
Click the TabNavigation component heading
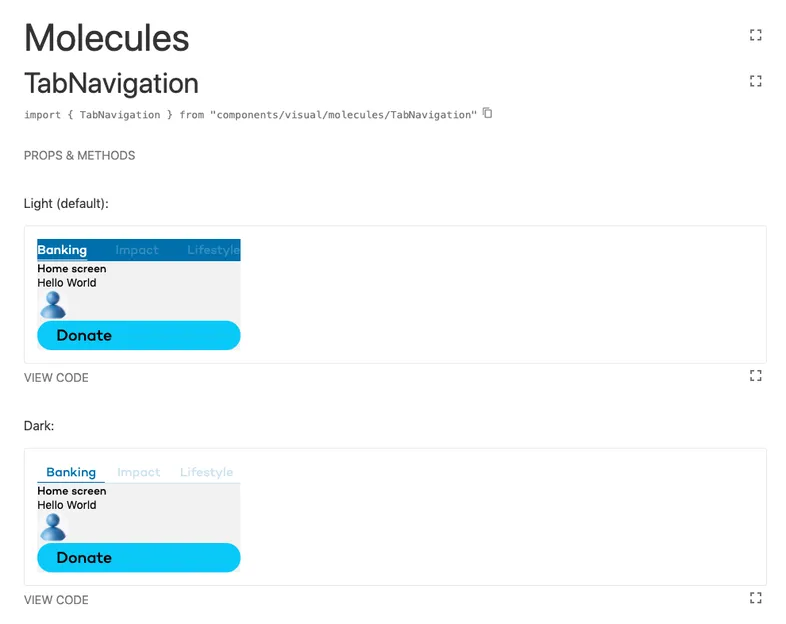coord(111,83)
